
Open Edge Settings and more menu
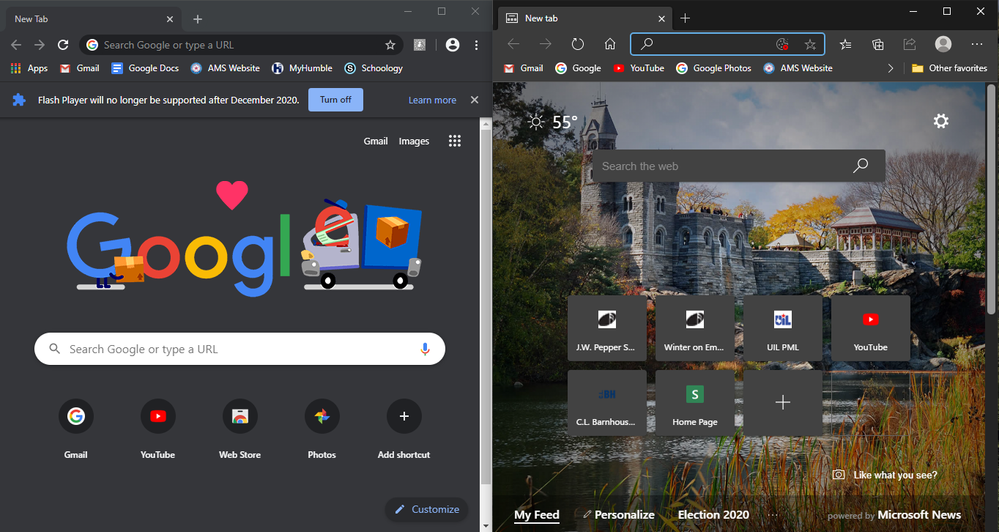[977, 44]
